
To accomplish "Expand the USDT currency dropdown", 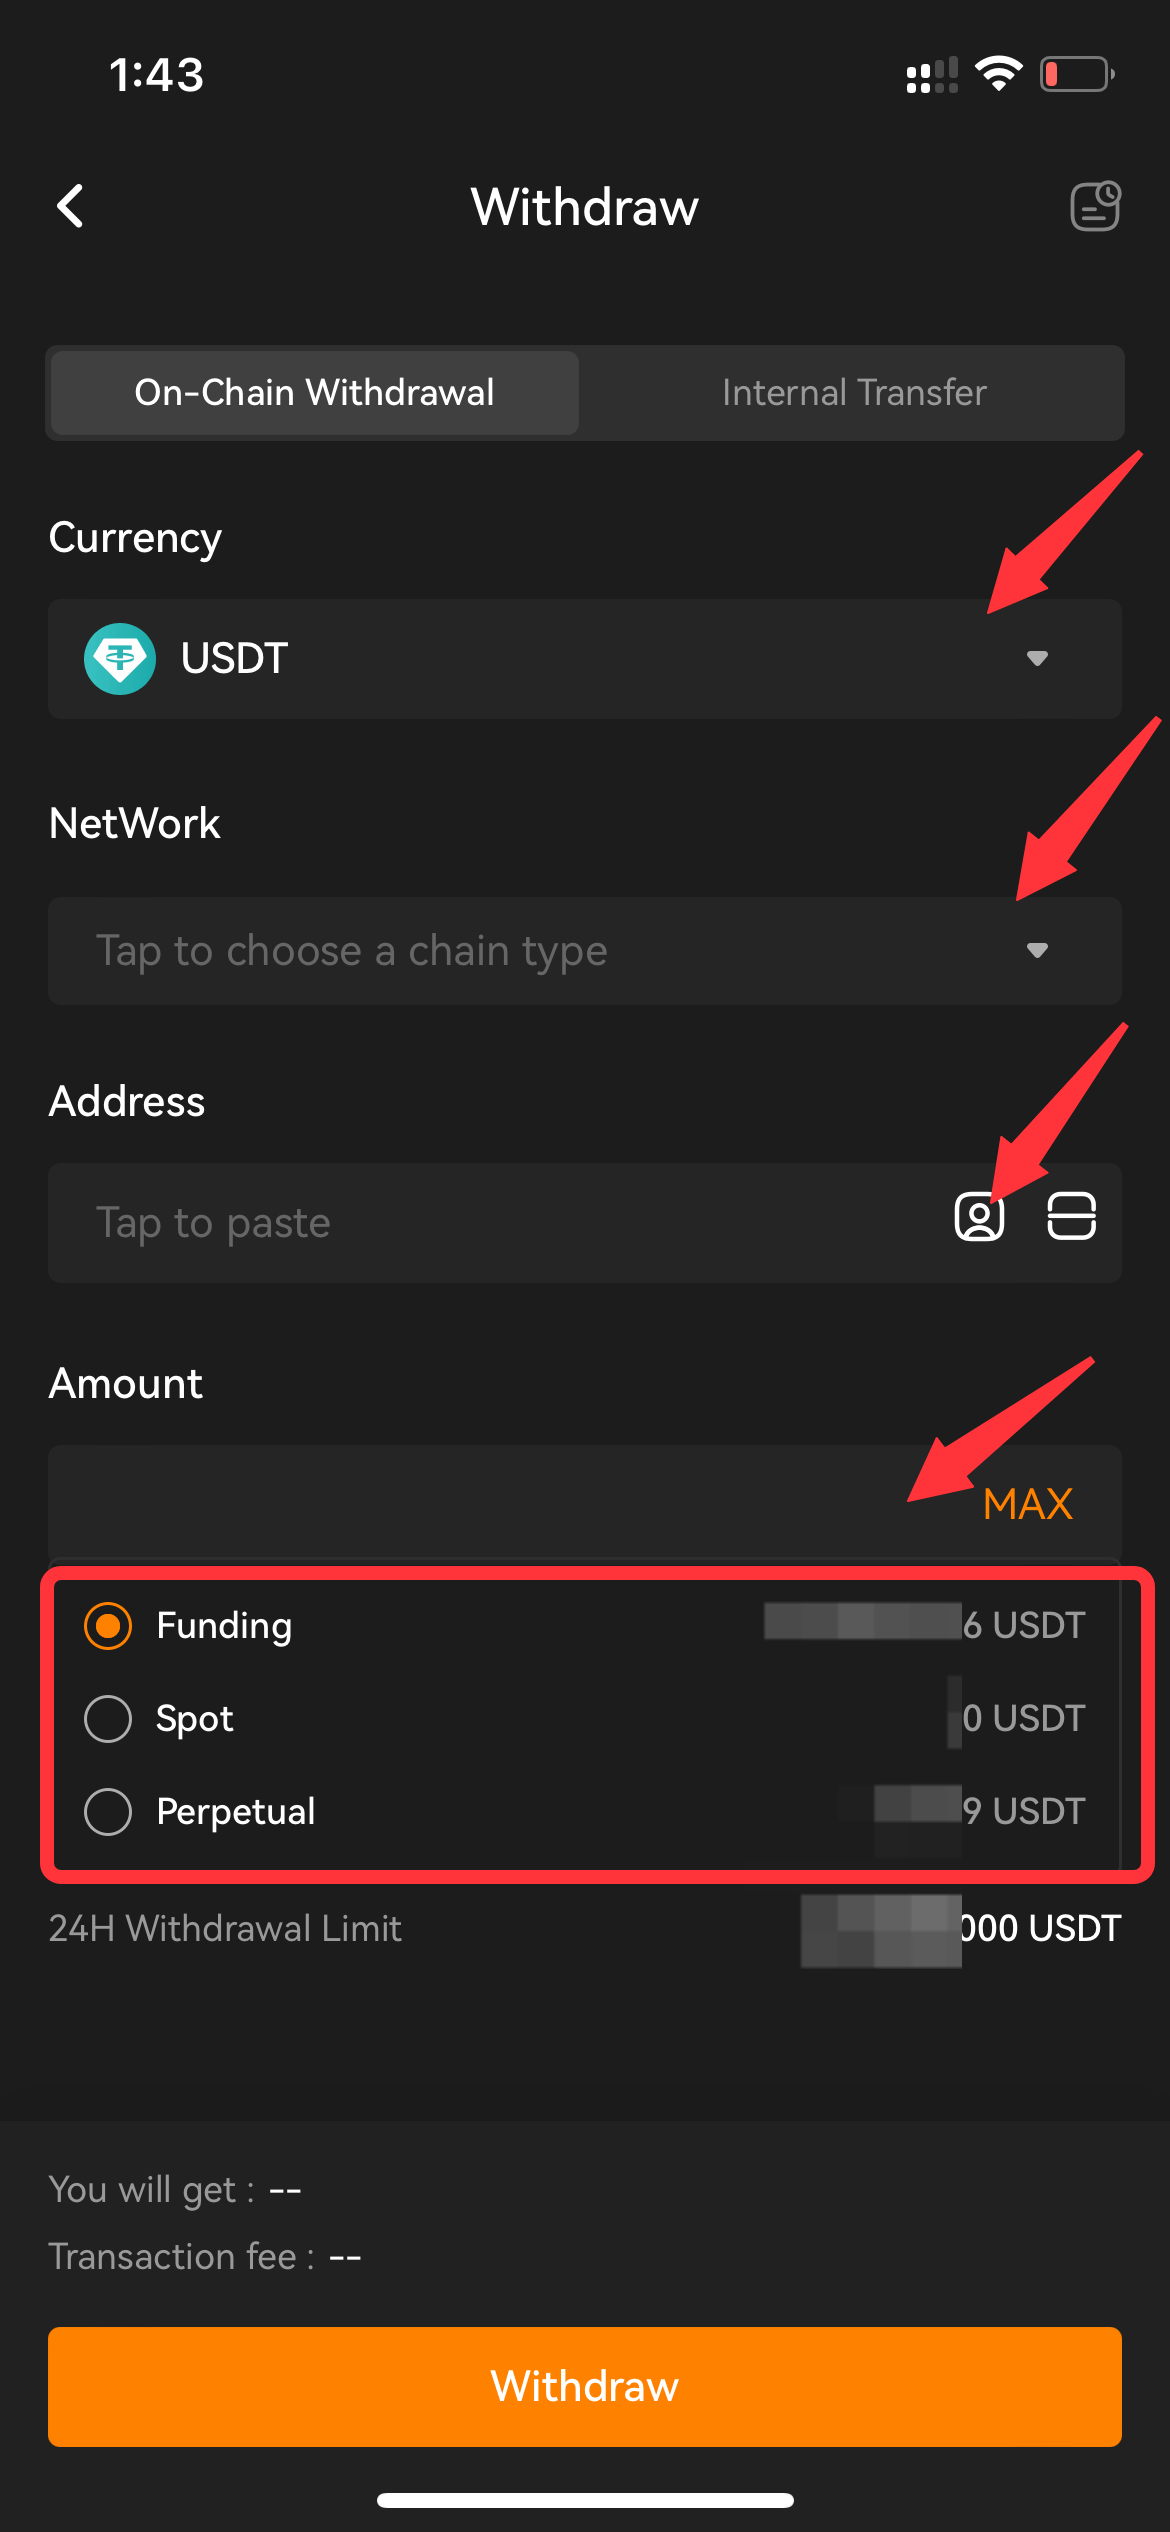I will (1039, 658).
